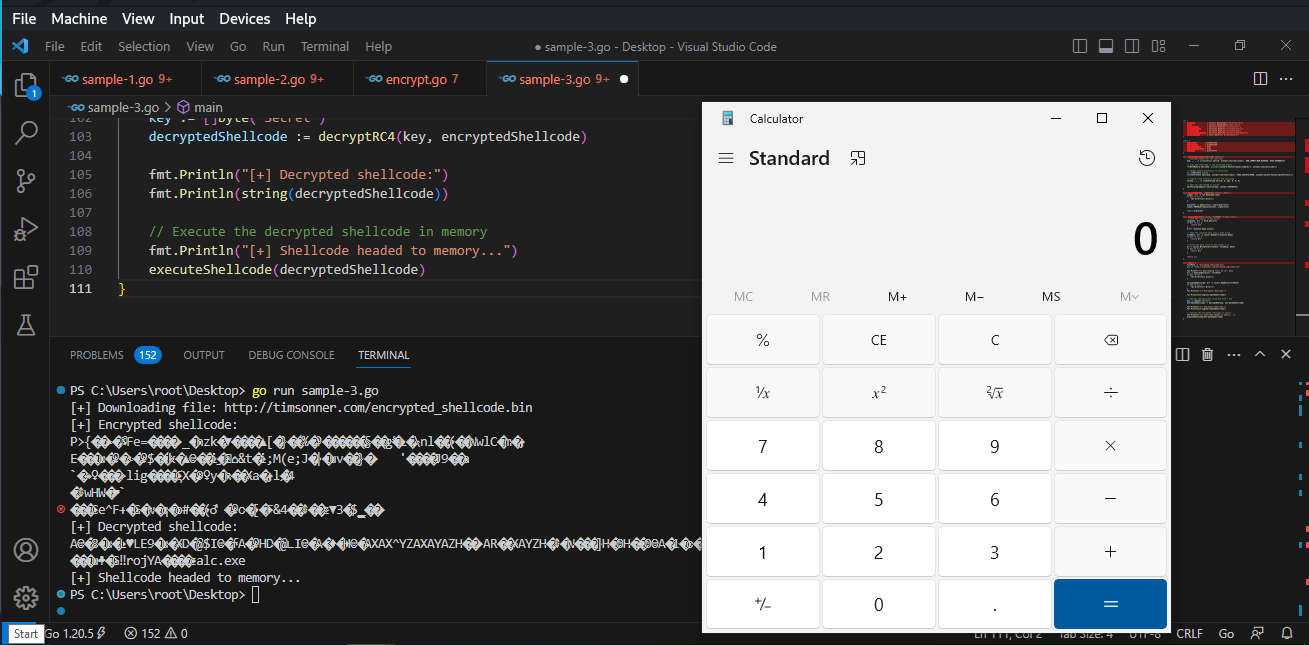Maximize the terminal panel with chevron
1309x645 pixels.
(1260, 354)
